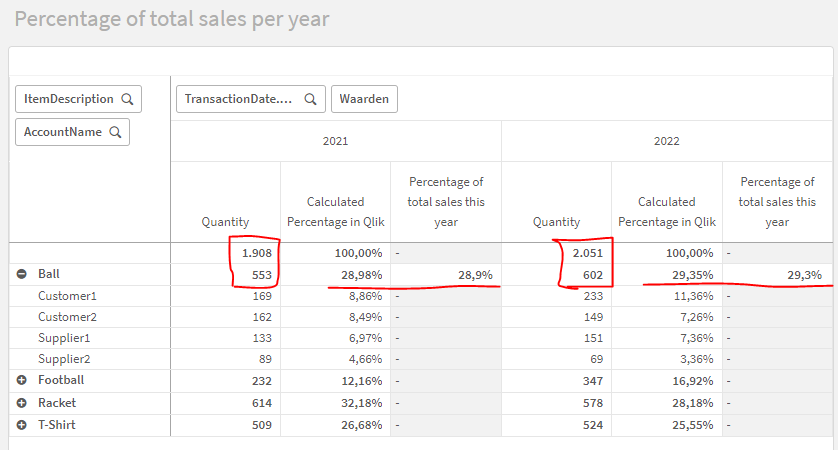Select the 2021 year column header
838x450 pixels.
336,142
